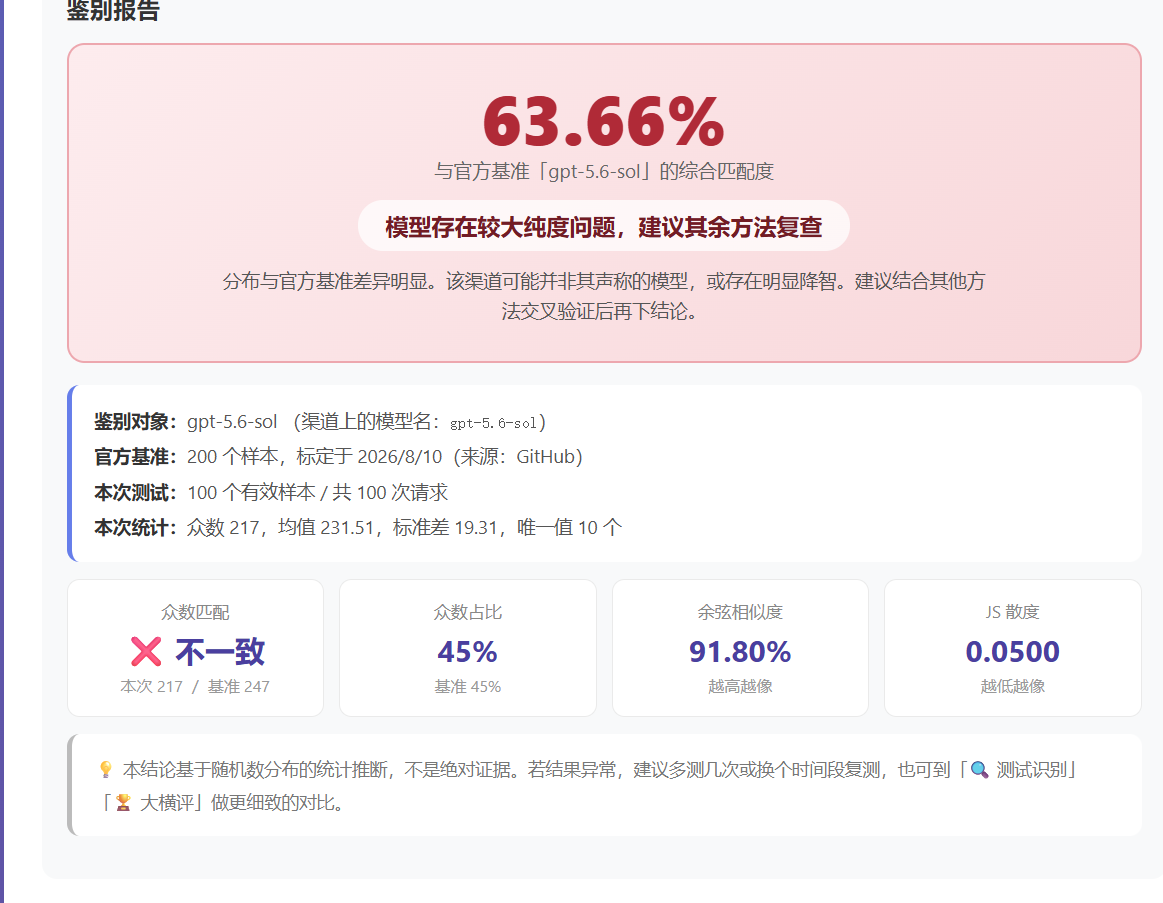
Task: Click the 不一致 result text
Action: tap(220, 651)
